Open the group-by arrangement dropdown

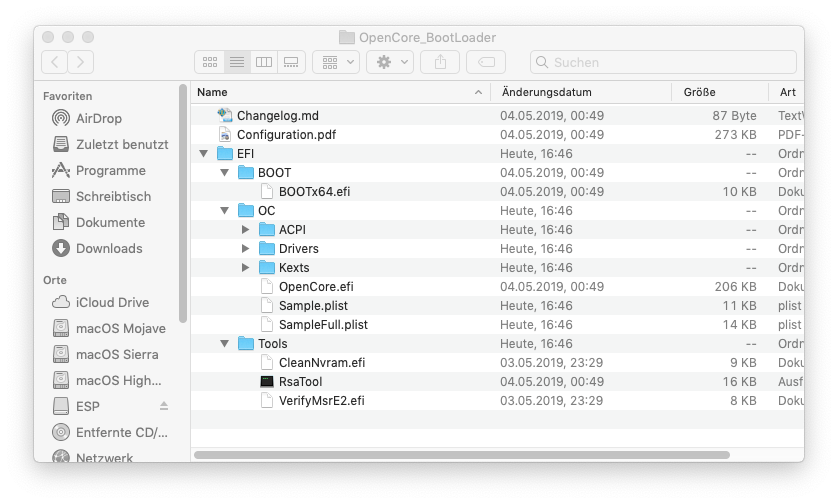[336, 62]
